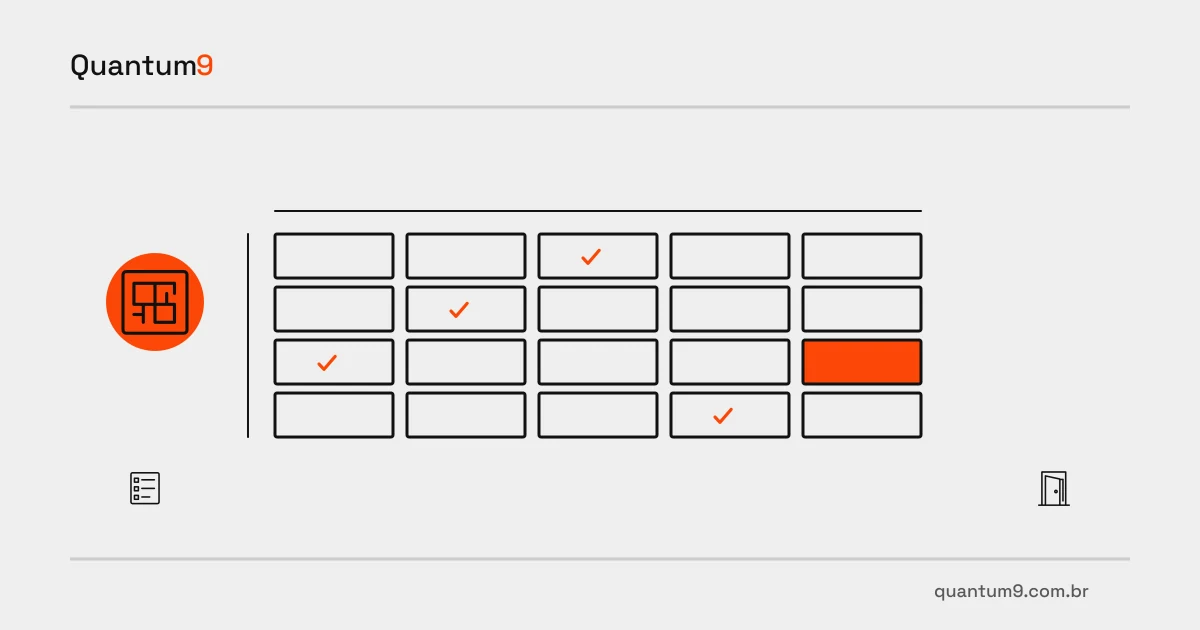Click the Quantum9 logo
This screenshot has height=630, width=1200.
click(141, 66)
